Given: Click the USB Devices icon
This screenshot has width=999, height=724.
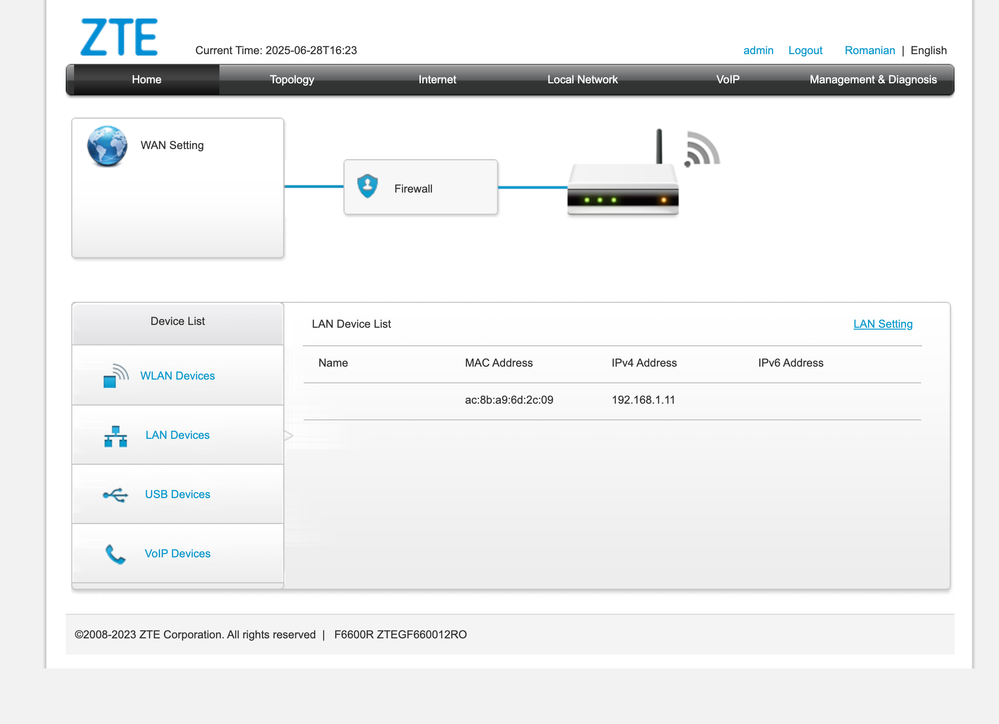Looking at the screenshot, I should (x=116, y=495).
